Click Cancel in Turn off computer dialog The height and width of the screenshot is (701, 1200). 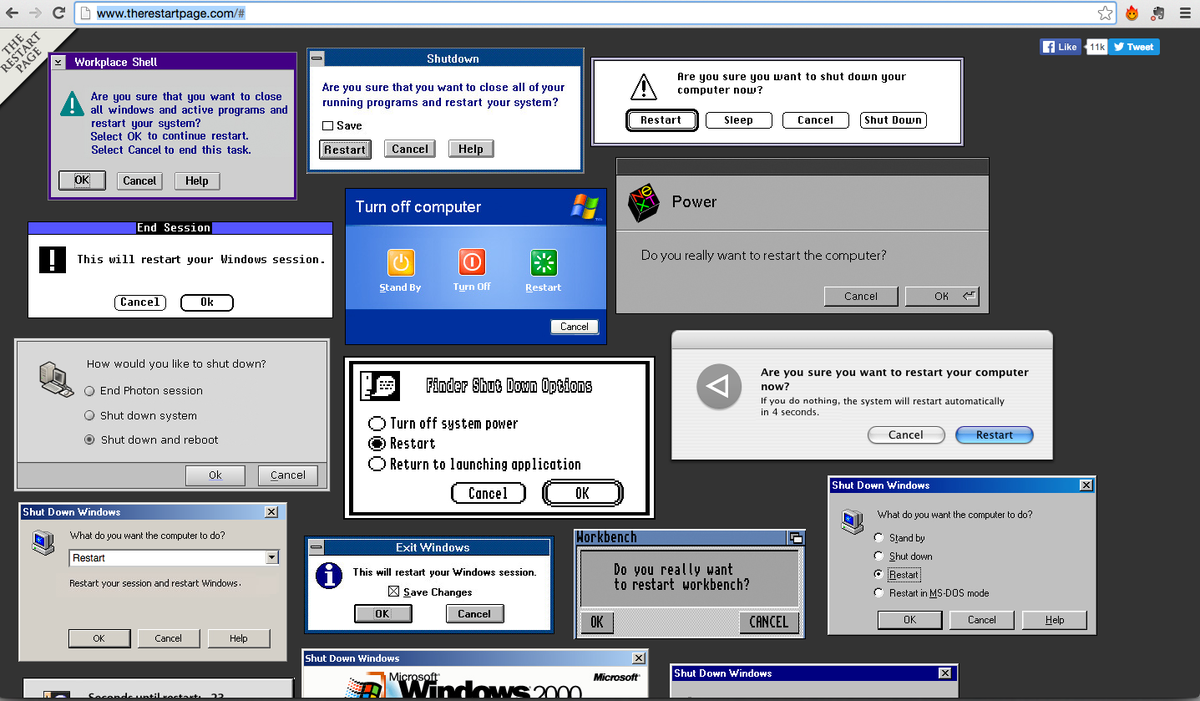574,326
